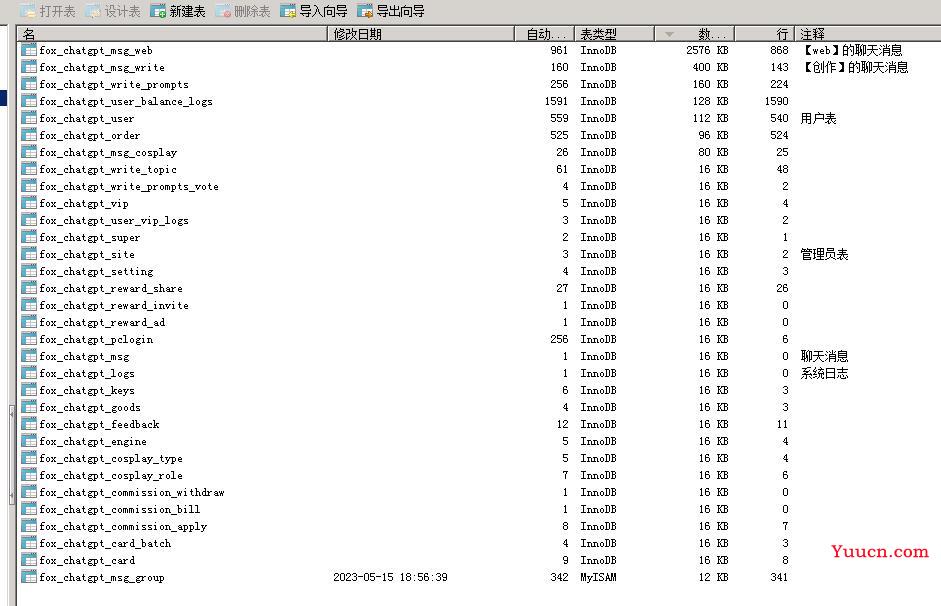
Task: Sort by the 名 column header
Action: pyautogui.click(x=172, y=34)
